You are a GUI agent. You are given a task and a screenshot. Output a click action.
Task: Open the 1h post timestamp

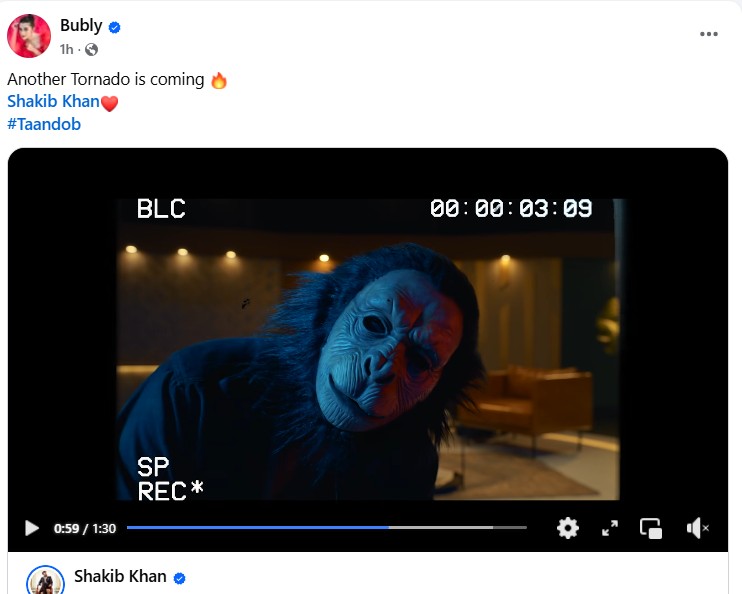[66, 49]
